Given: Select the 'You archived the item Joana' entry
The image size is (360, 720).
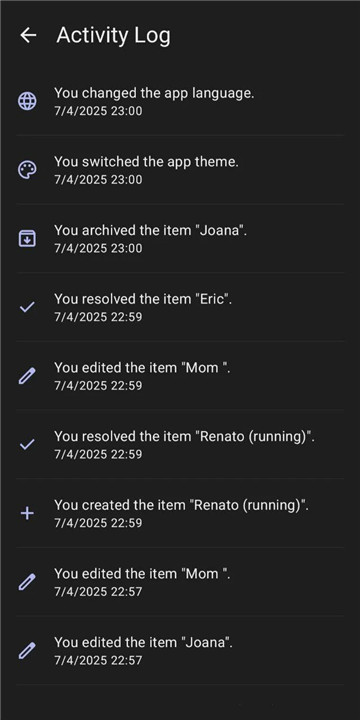Looking at the screenshot, I should 180,239.
